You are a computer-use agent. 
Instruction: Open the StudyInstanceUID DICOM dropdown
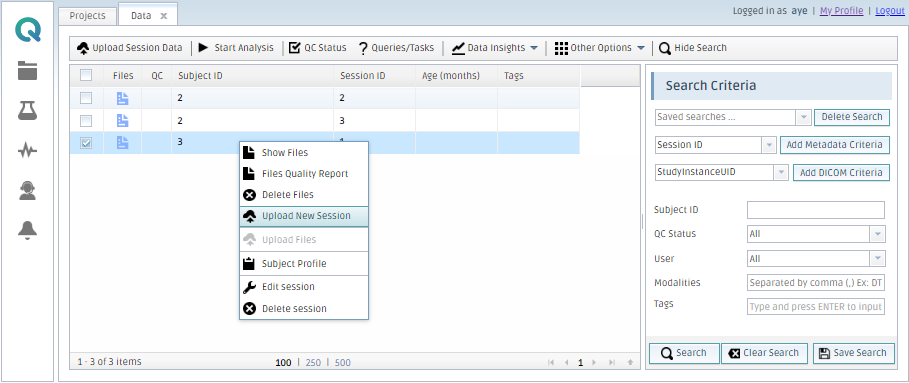tap(781, 172)
